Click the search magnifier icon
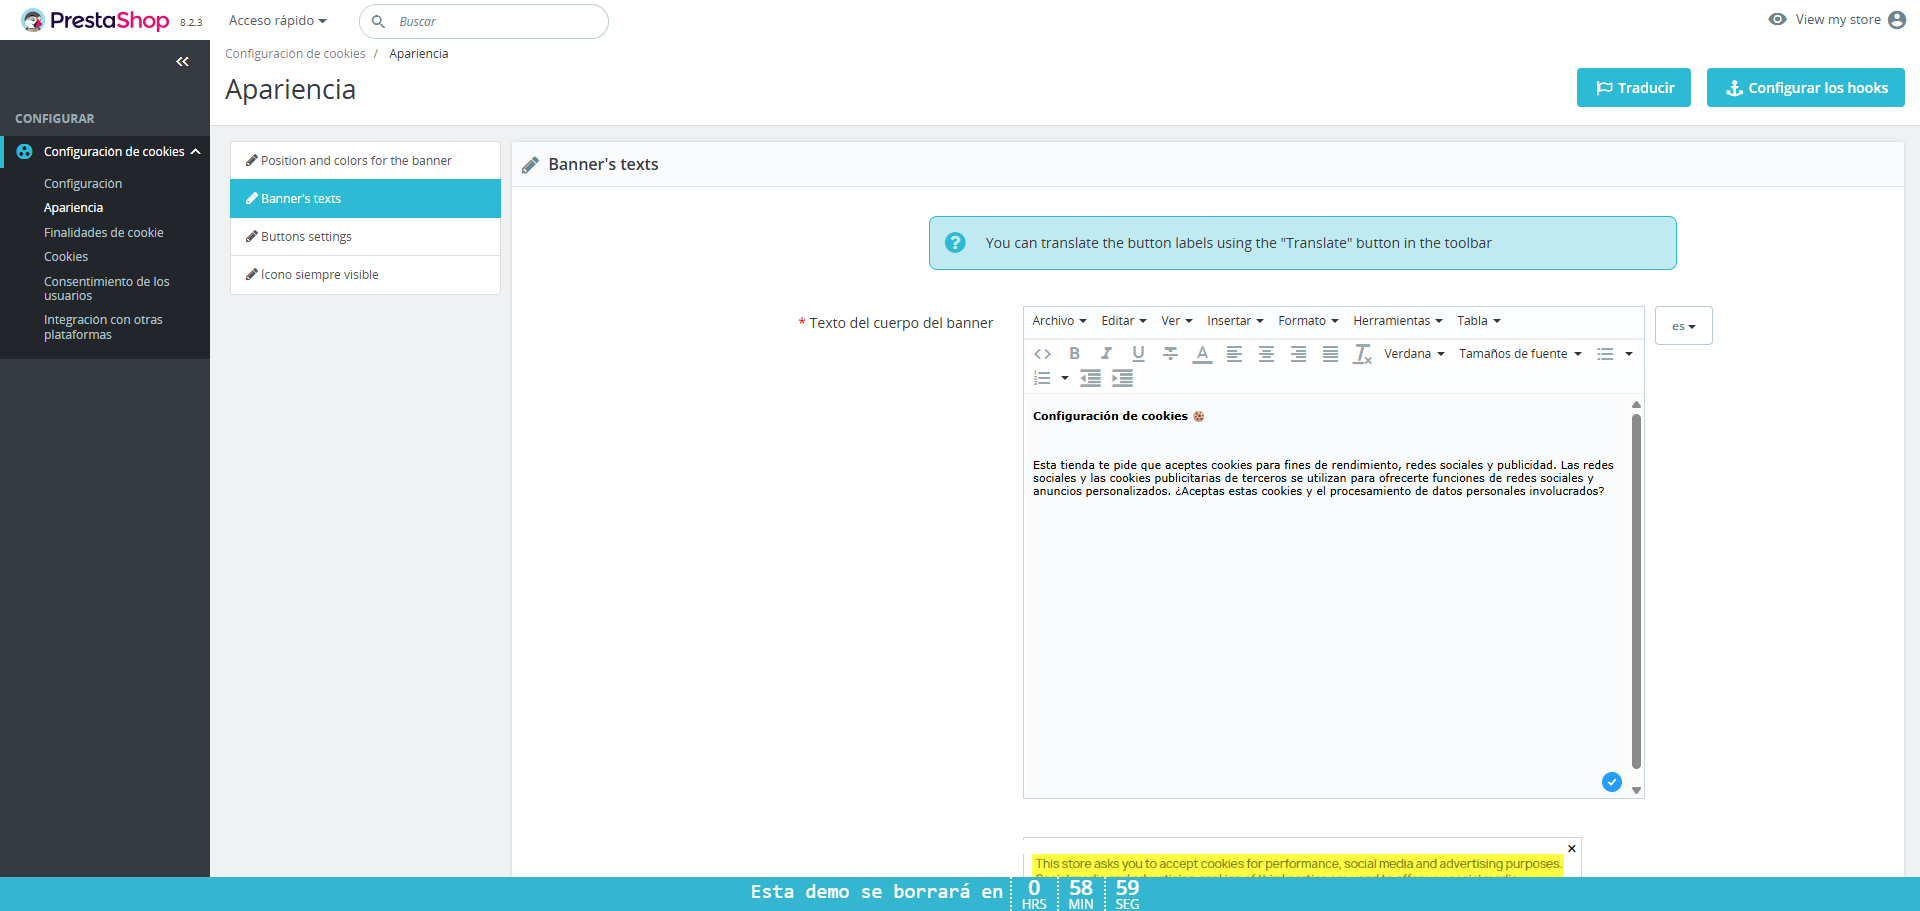The image size is (1920, 911). 378,21
